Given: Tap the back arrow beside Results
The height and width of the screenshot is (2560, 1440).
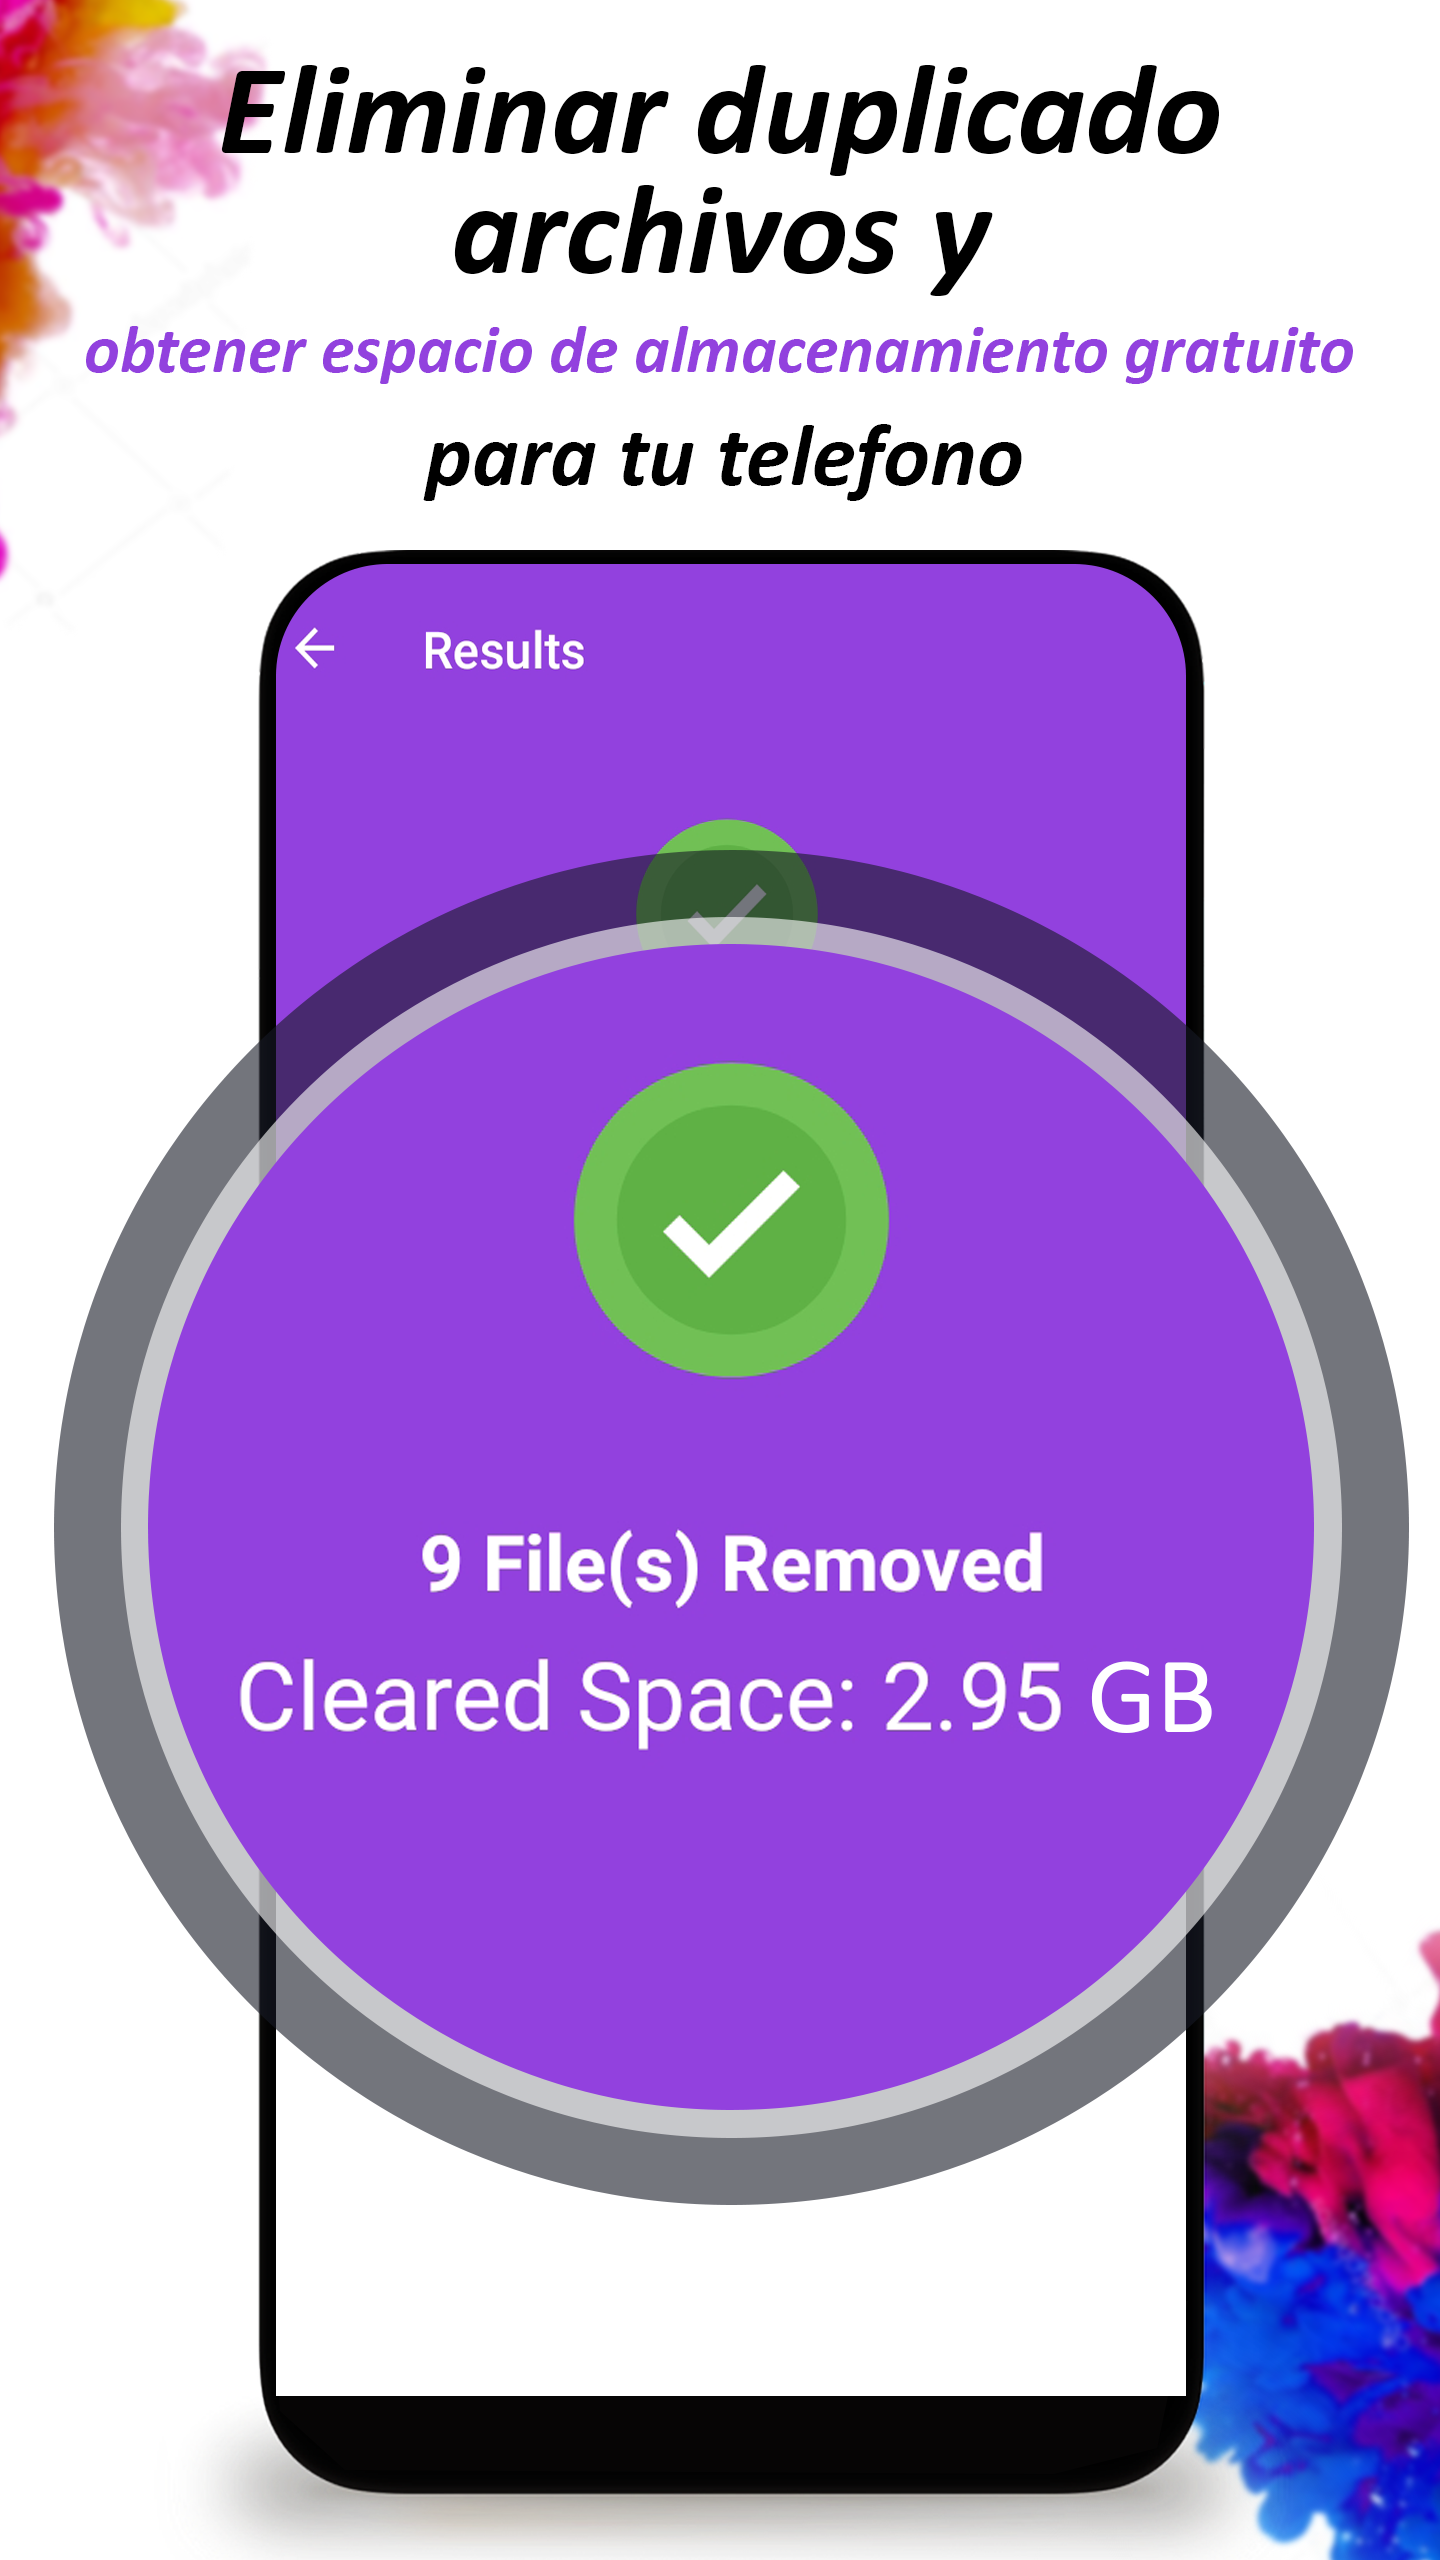Looking at the screenshot, I should 315,649.
